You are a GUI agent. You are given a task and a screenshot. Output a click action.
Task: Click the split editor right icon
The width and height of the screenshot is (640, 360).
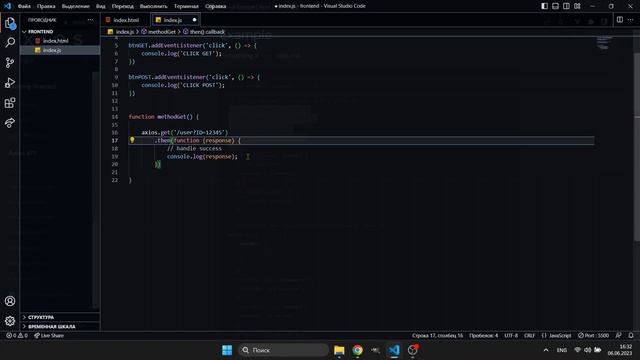pos(620,20)
